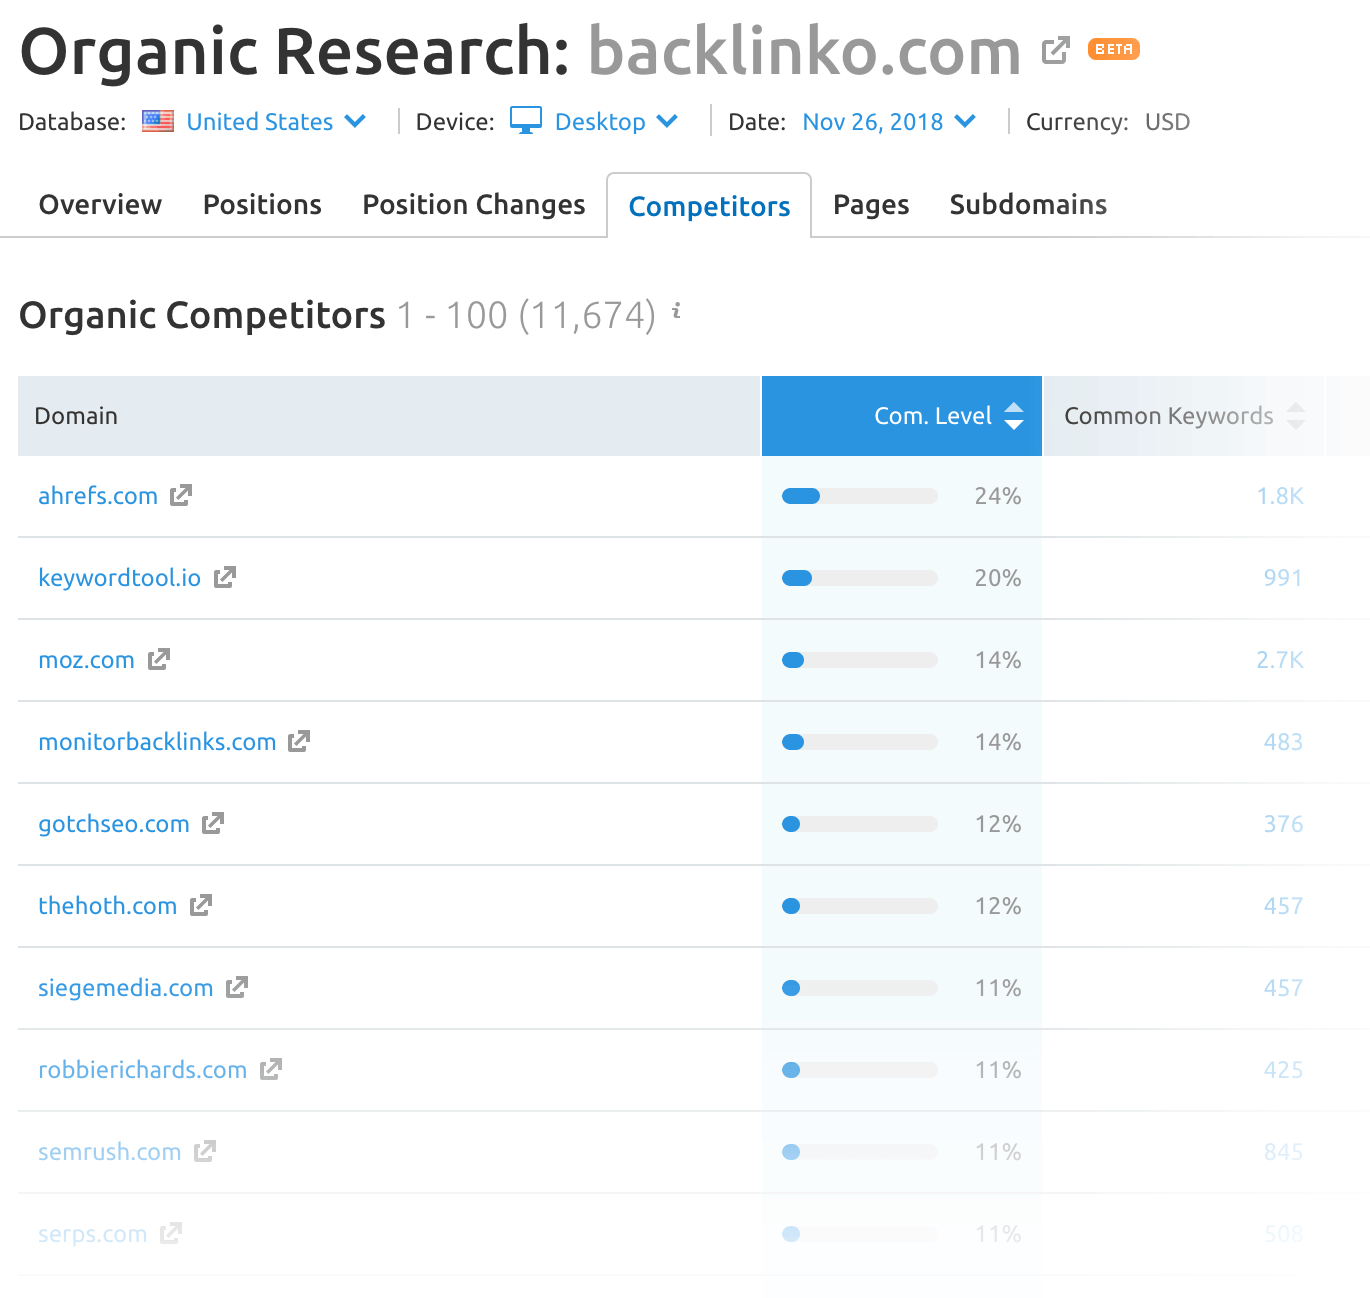
Task: Open semrush.com external link icon
Action: point(205,1151)
